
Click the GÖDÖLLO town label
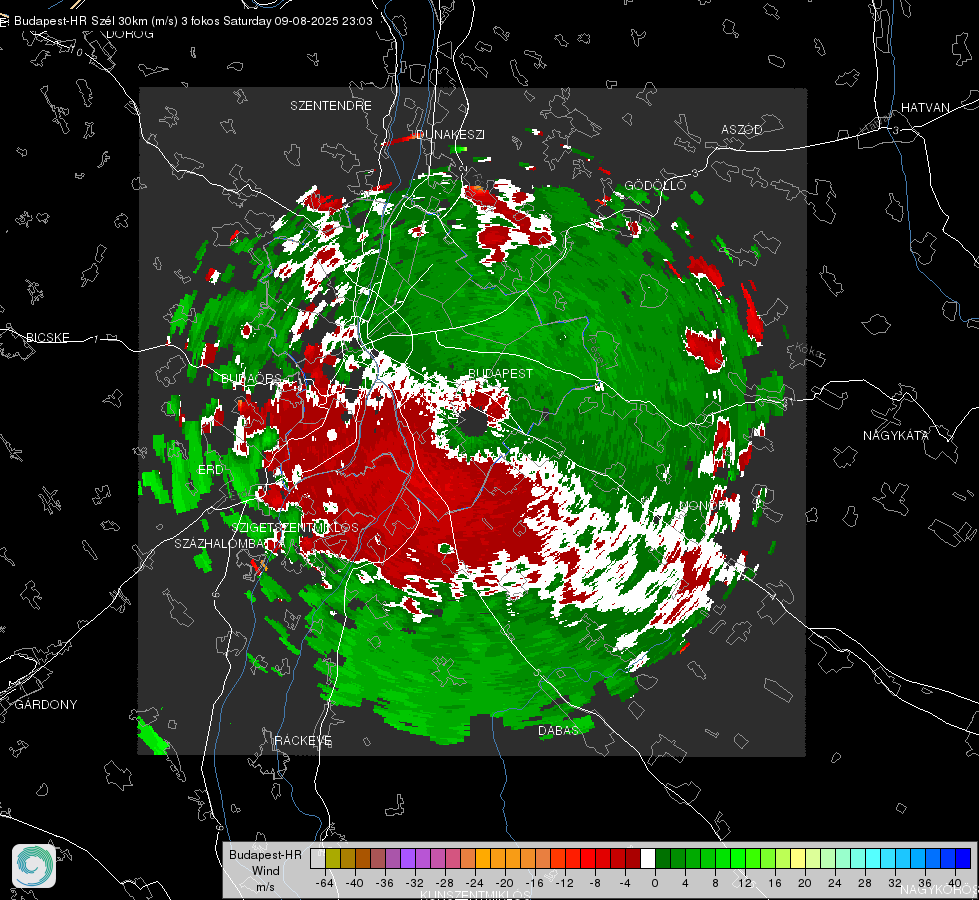(655, 185)
